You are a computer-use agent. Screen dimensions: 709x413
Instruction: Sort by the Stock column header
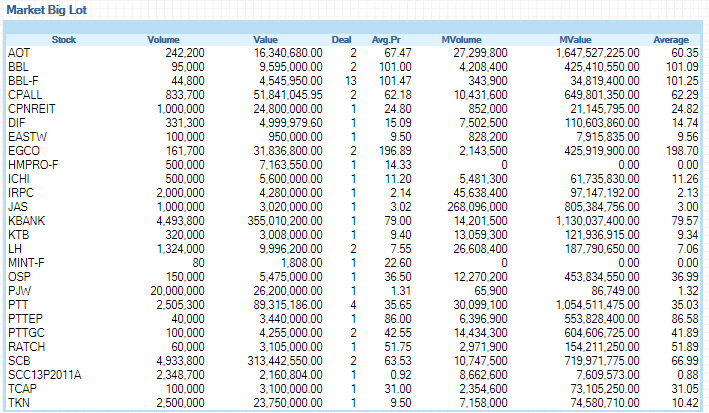64,40
